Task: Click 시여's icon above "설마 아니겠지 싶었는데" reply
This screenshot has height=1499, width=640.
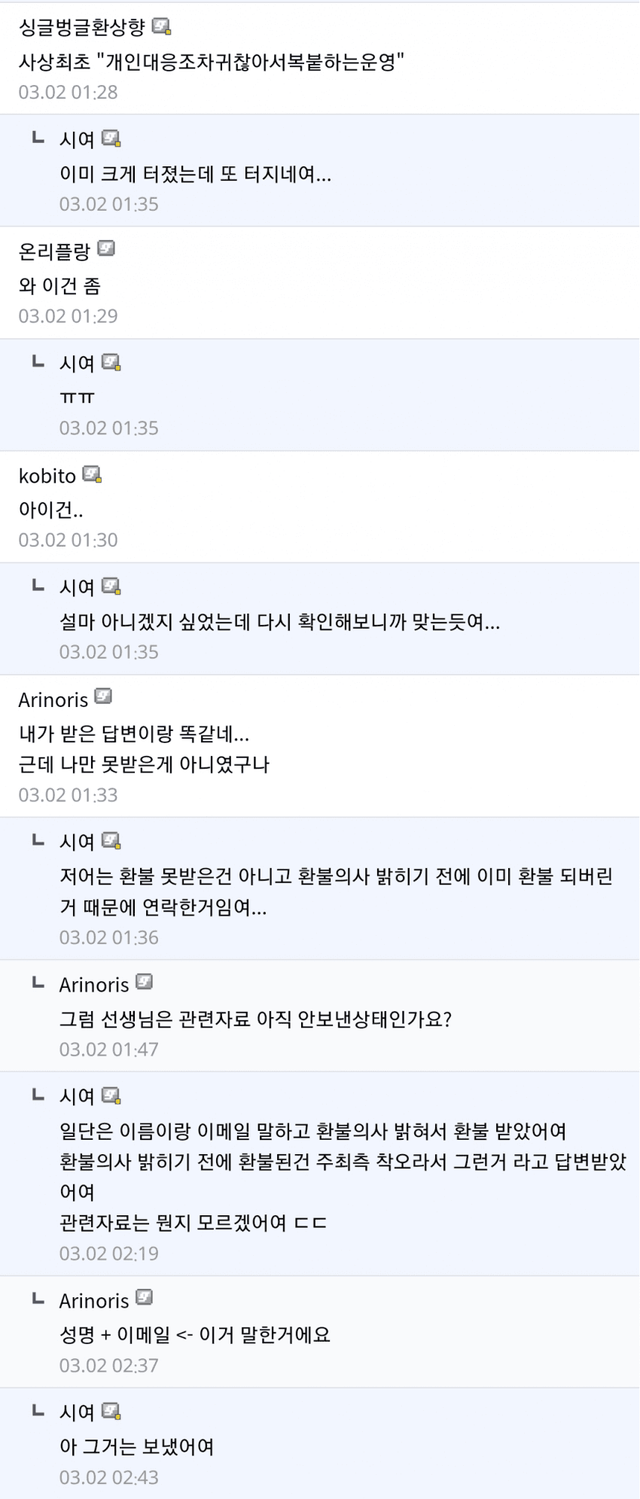Action: coord(111,586)
